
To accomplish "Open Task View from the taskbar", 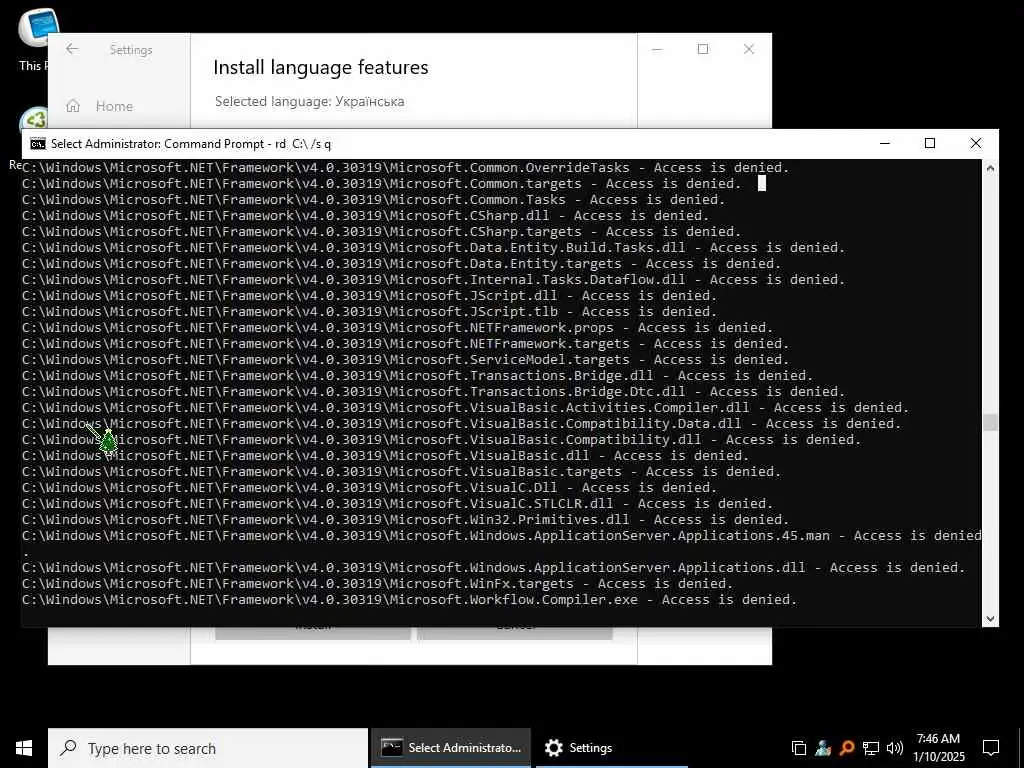I will 798,748.
